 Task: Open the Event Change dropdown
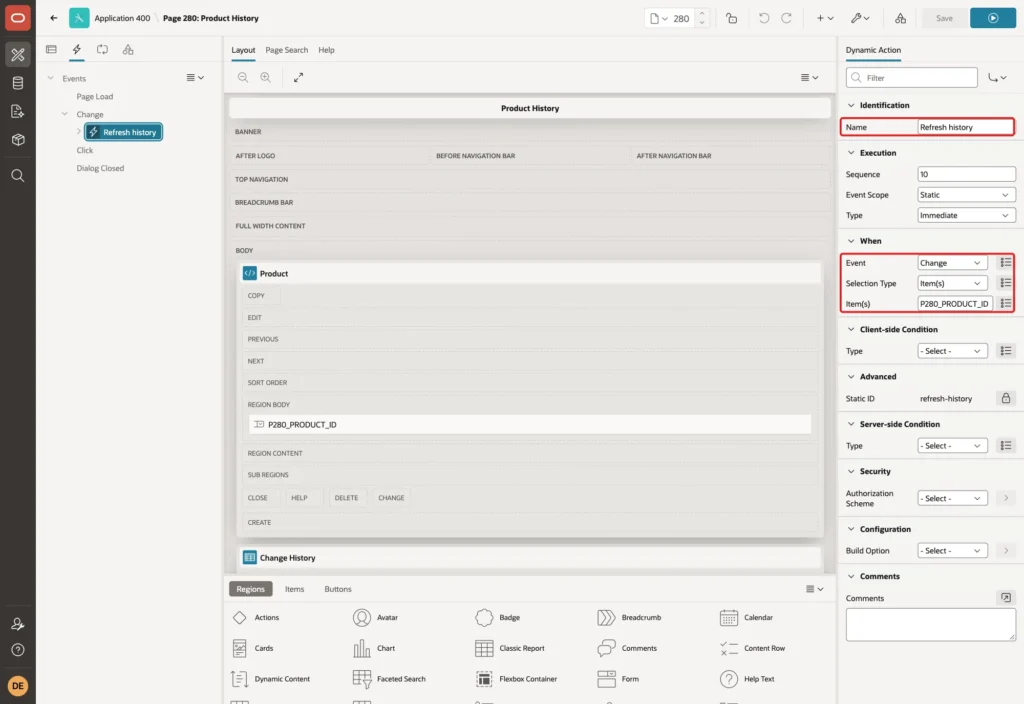[x=952, y=263]
